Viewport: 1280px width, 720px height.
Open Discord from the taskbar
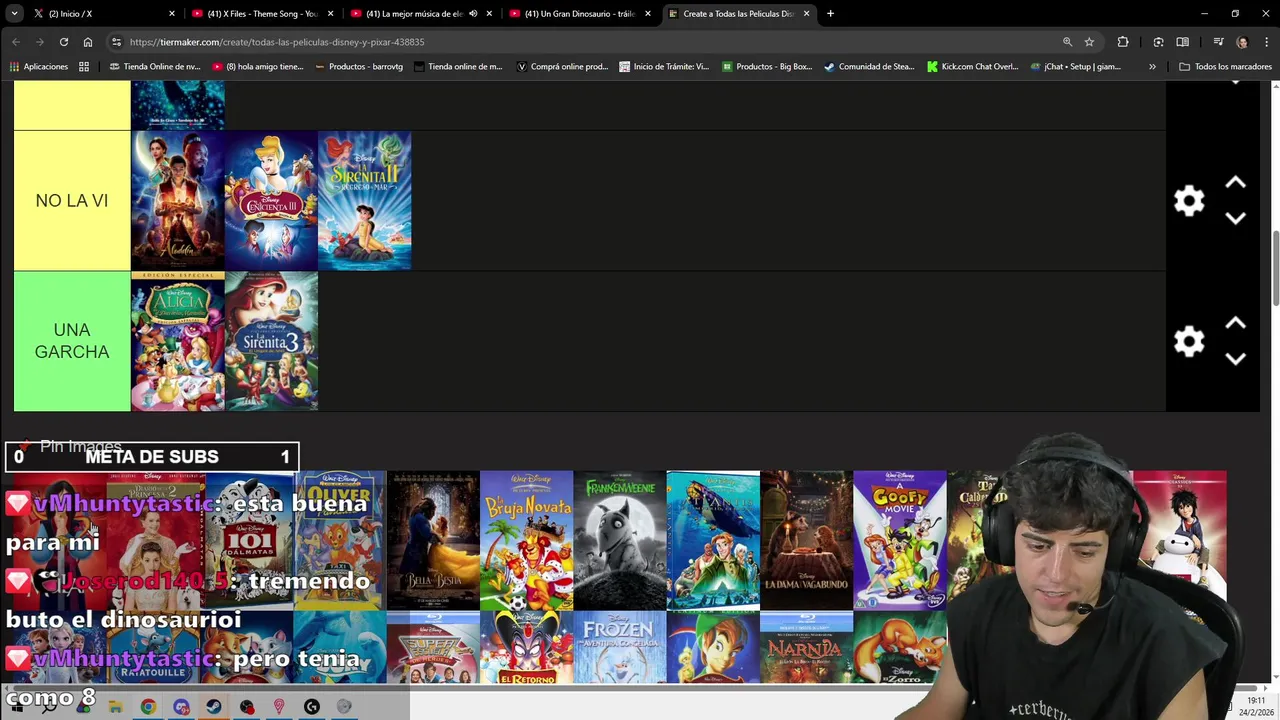pos(181,707)
